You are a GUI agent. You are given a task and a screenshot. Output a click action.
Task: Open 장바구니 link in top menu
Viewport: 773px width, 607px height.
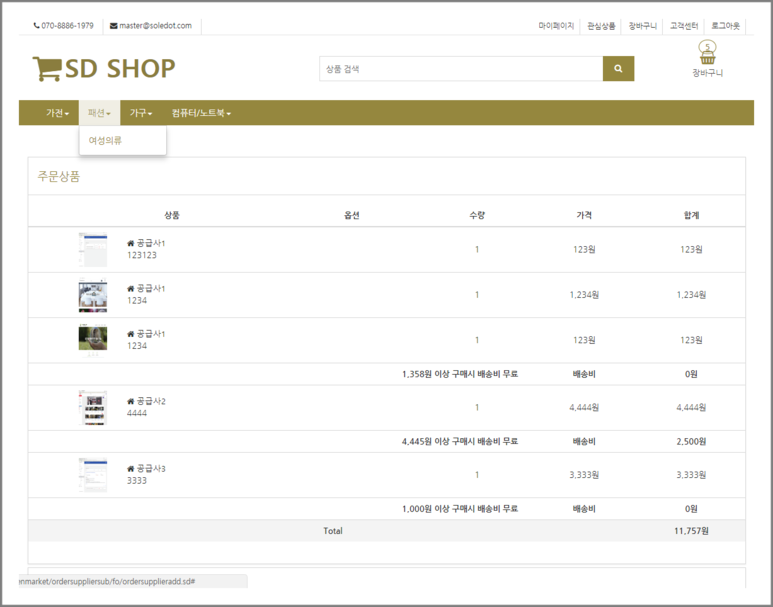[x=642, y=26]
